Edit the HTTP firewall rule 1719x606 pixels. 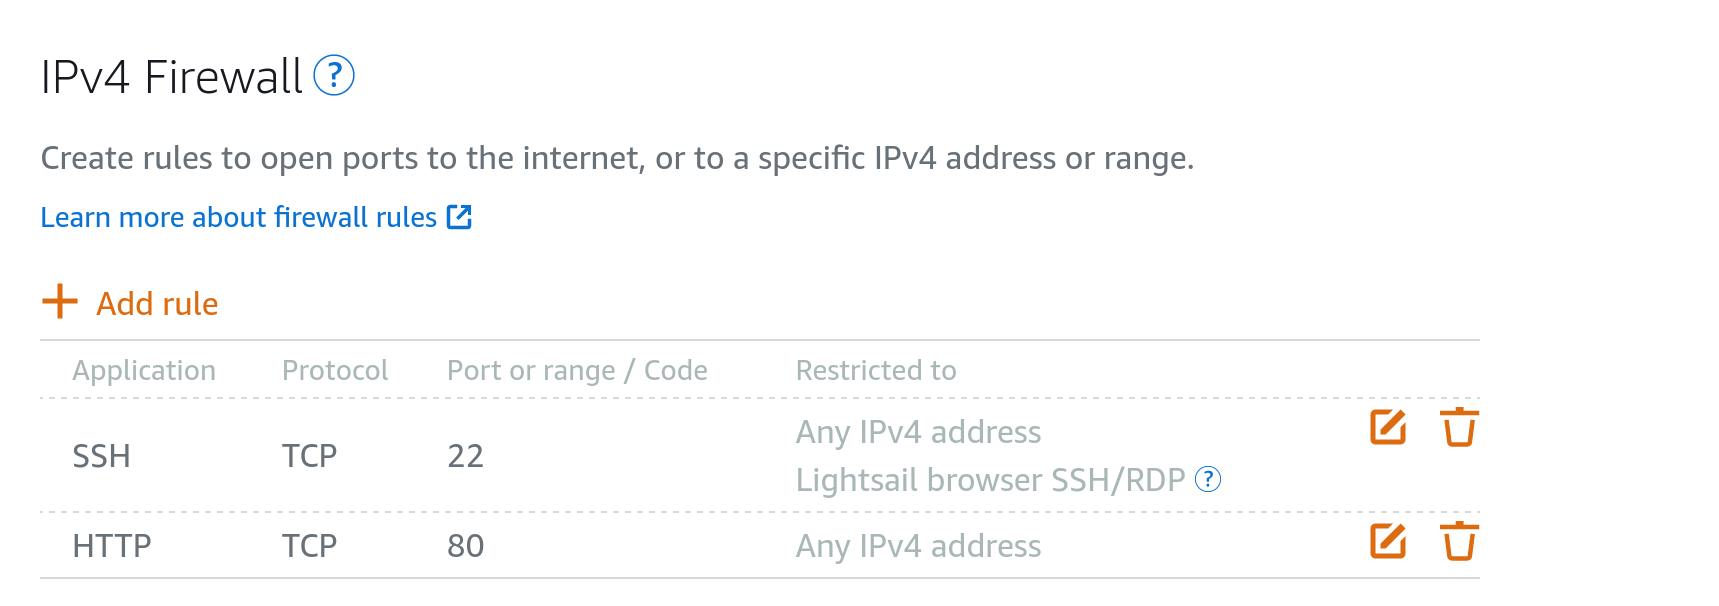pyautogui.click(x=1387, y=542)
